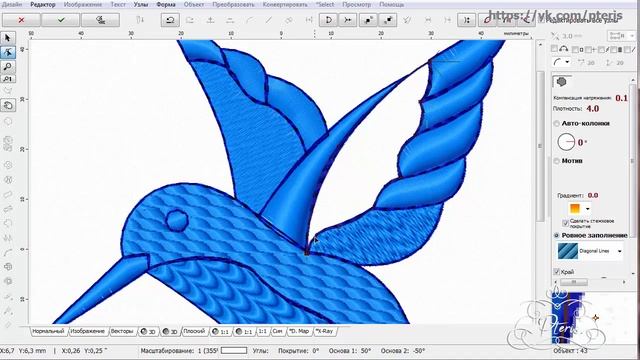Screen dimensions: 640x360
Task: Click the Diagonal Lines pattern thumbnail
Action: pos(568,251)
